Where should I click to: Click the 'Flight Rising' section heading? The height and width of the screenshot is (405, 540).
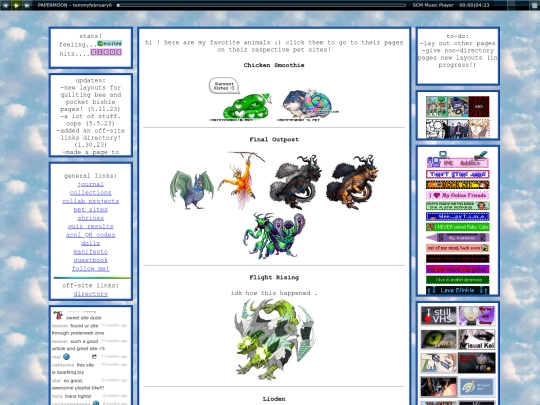tap(274, 278)
